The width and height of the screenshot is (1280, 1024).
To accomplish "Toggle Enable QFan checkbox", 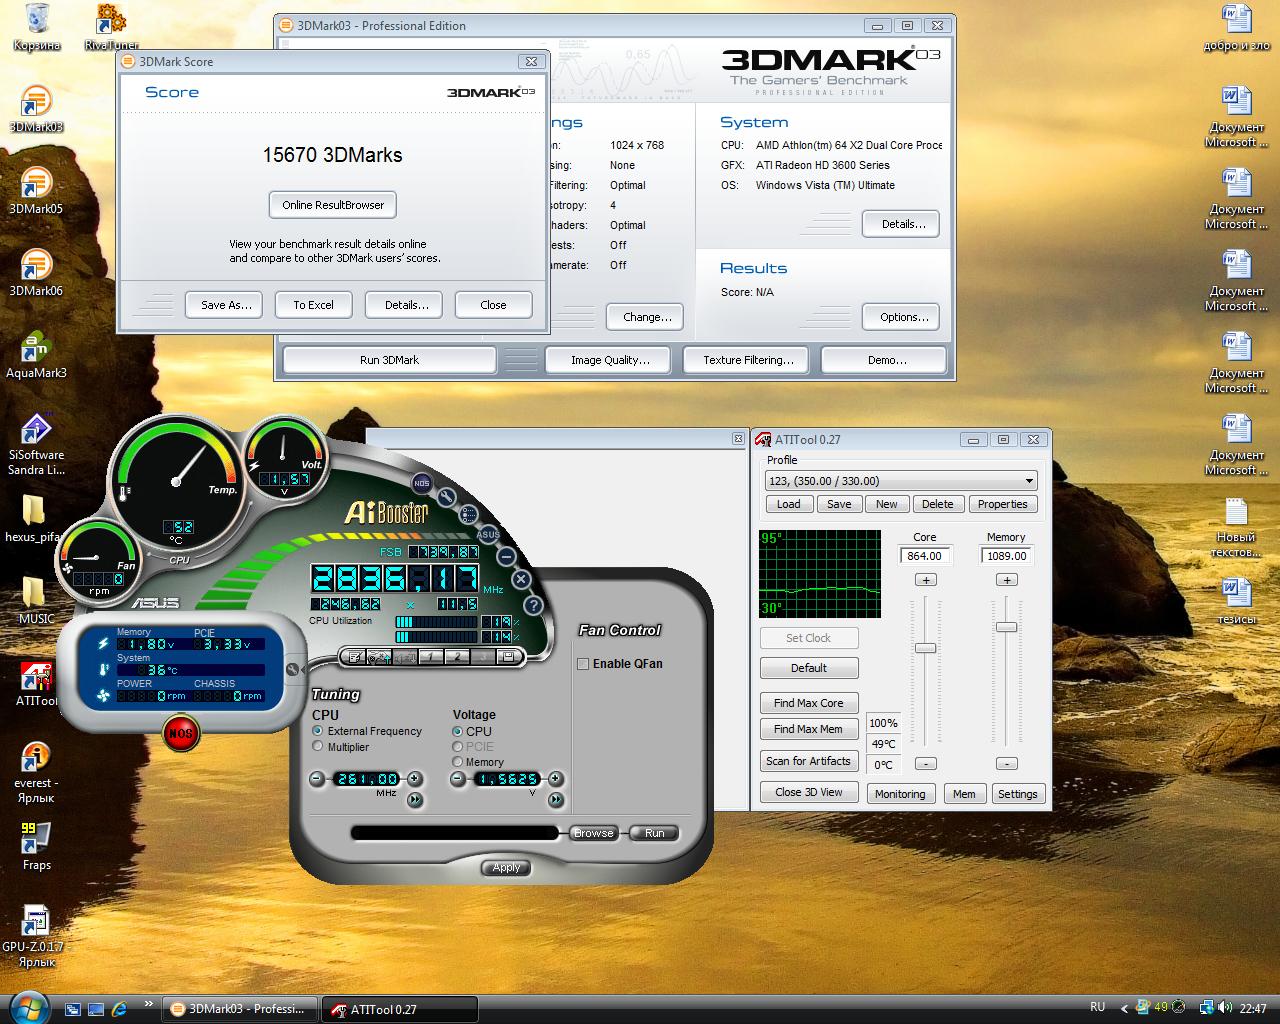I will click(583, 663).
